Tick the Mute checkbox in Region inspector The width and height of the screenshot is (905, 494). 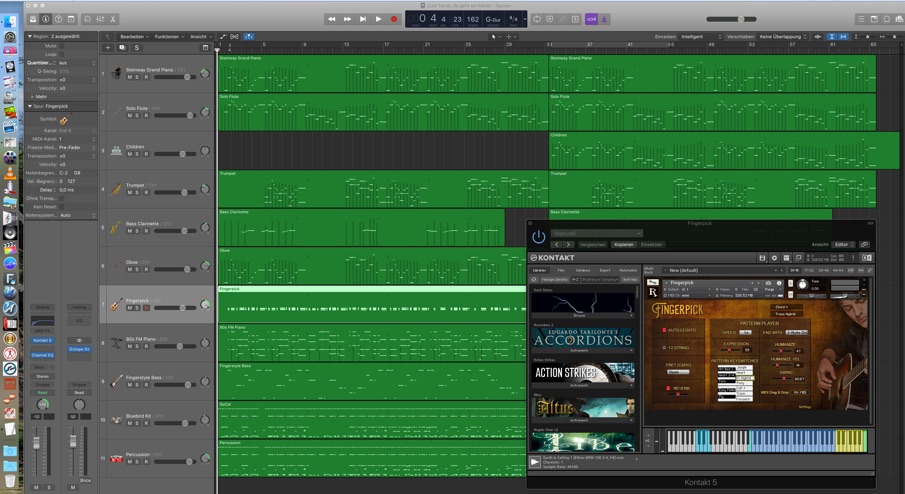[x=62, y=46]
